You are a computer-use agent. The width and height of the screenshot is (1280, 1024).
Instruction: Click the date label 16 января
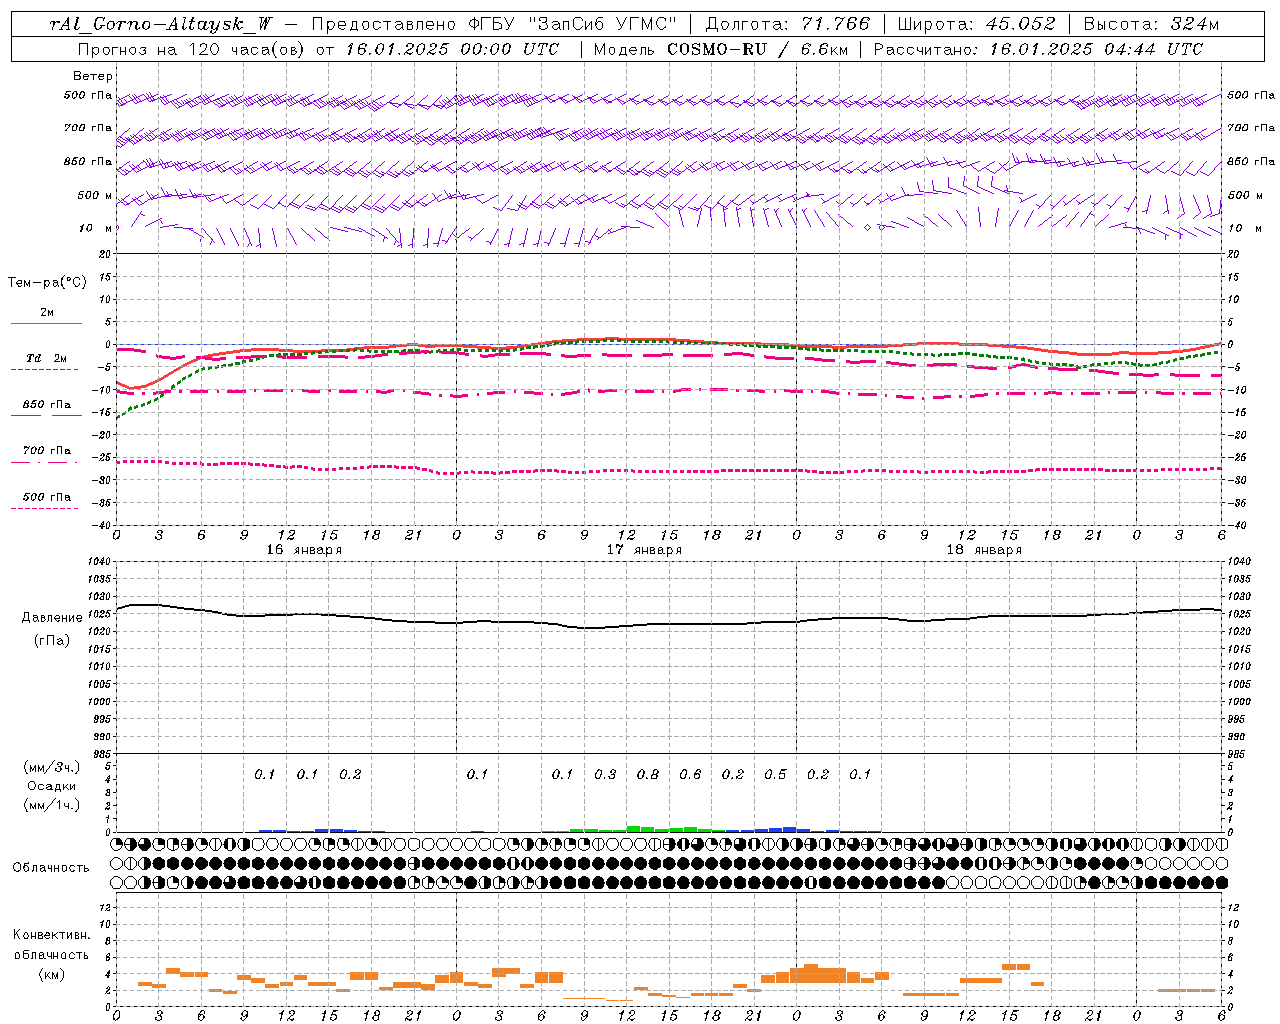(304, 550)
